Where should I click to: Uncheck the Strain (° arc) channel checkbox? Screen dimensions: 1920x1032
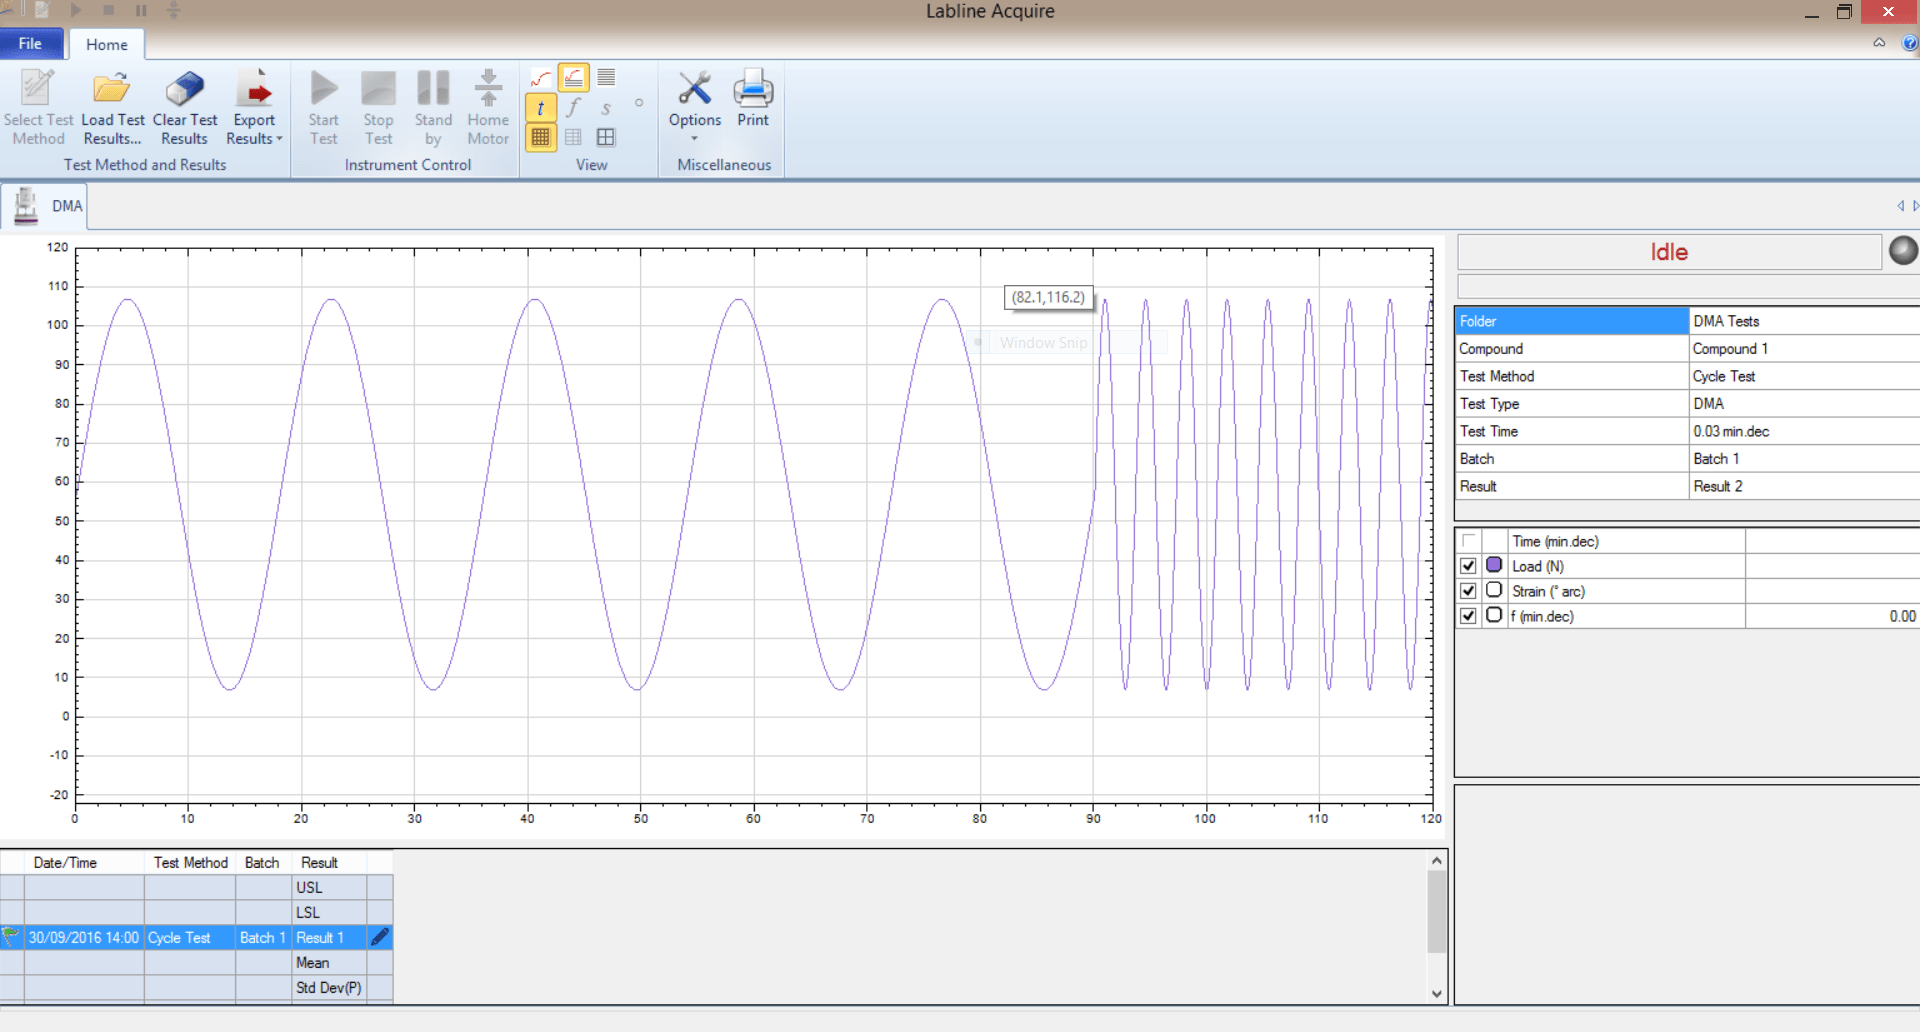1468,590
